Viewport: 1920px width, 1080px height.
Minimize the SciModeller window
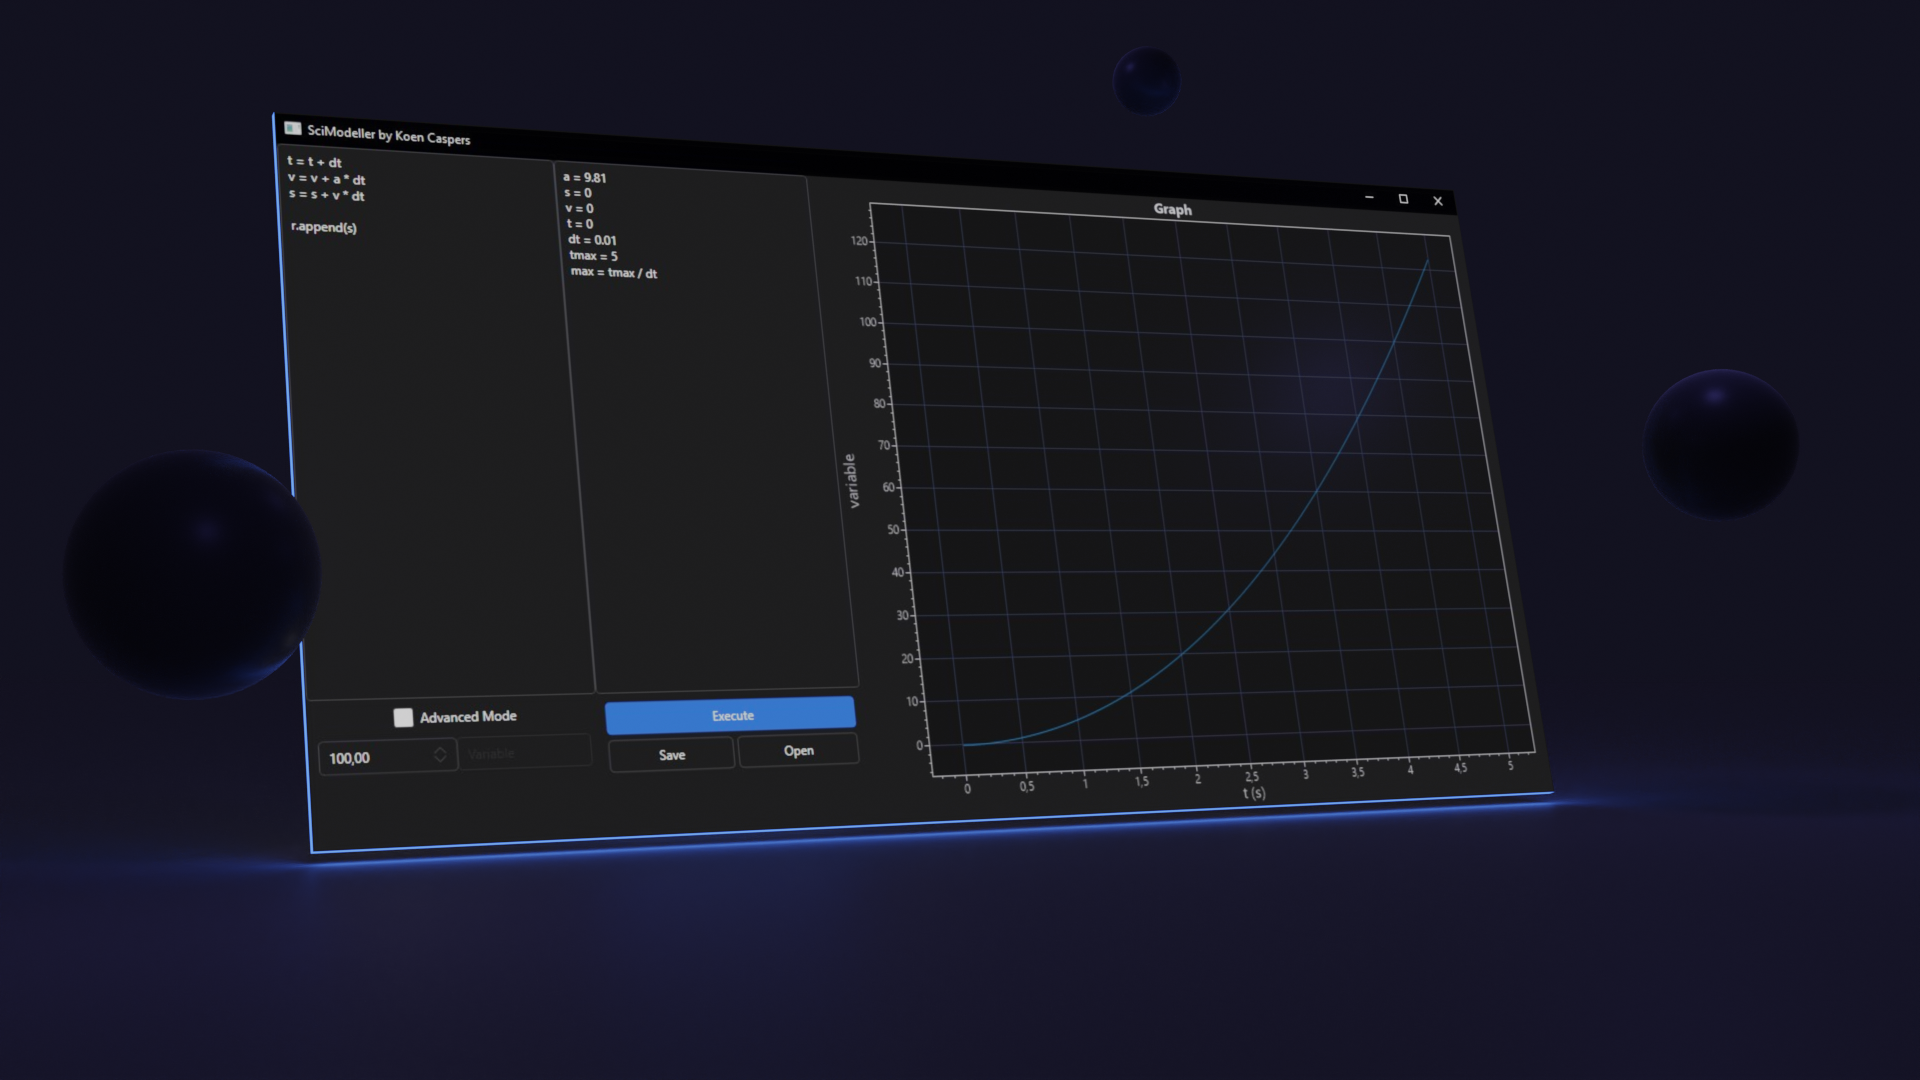(x=1369, y=198)
